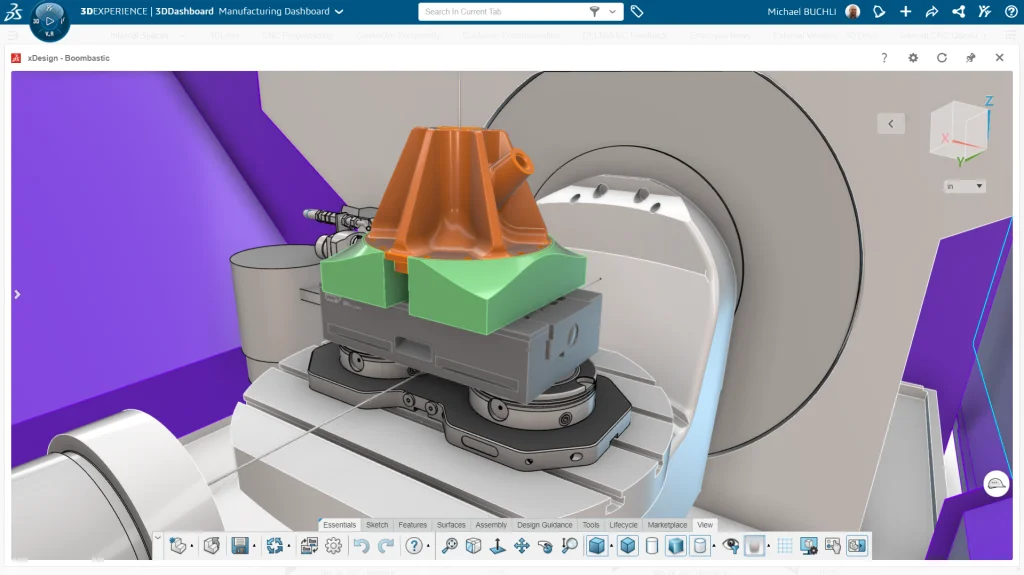
Task: Toggle the grid display icon
Action: (785, 546)
